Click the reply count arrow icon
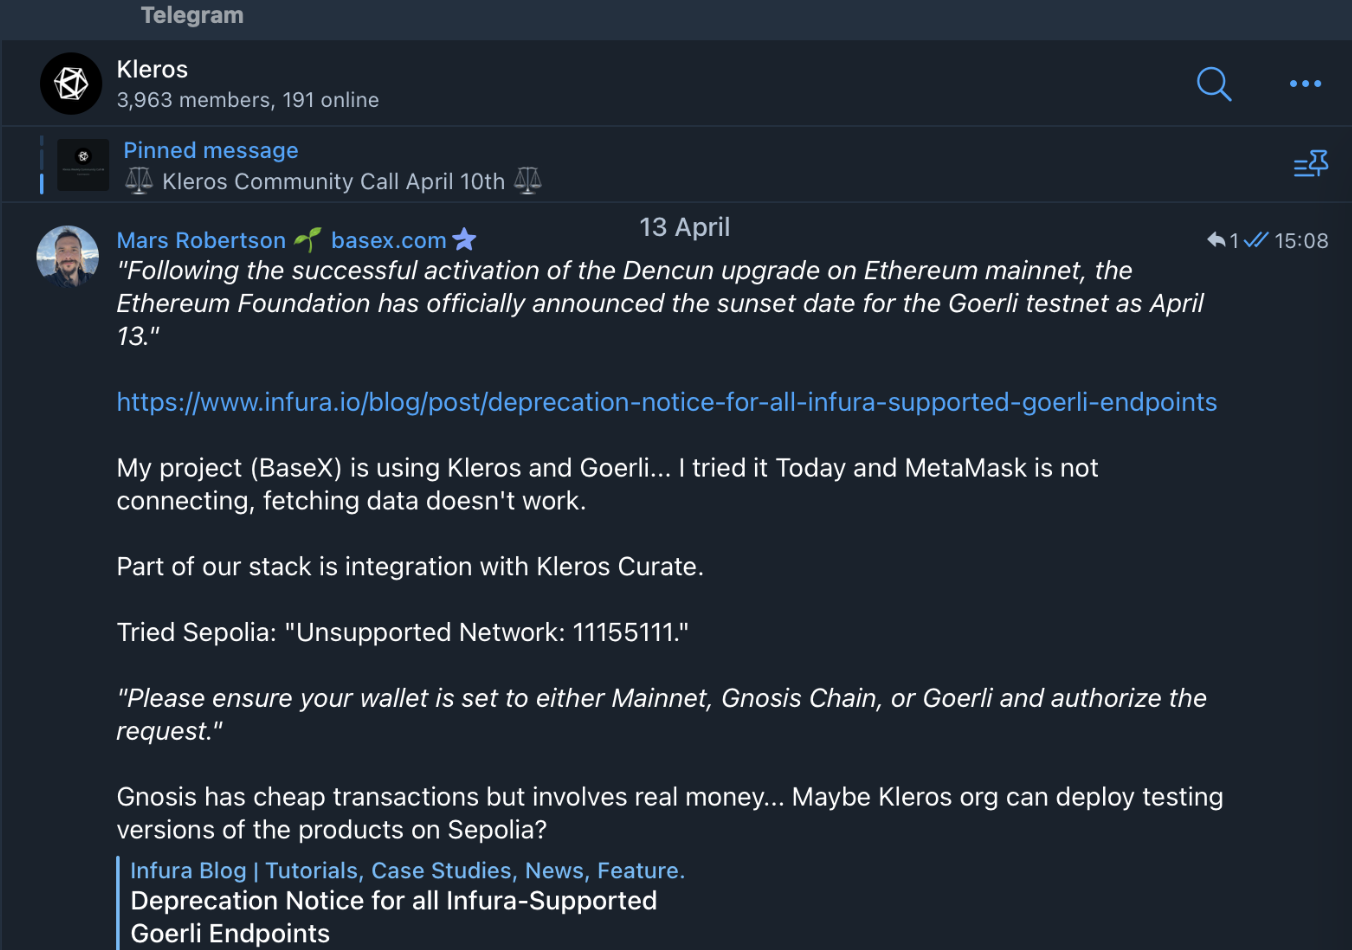This screenshot has width=1352, height=950. pyautogui.click(x=1216, y=240)
